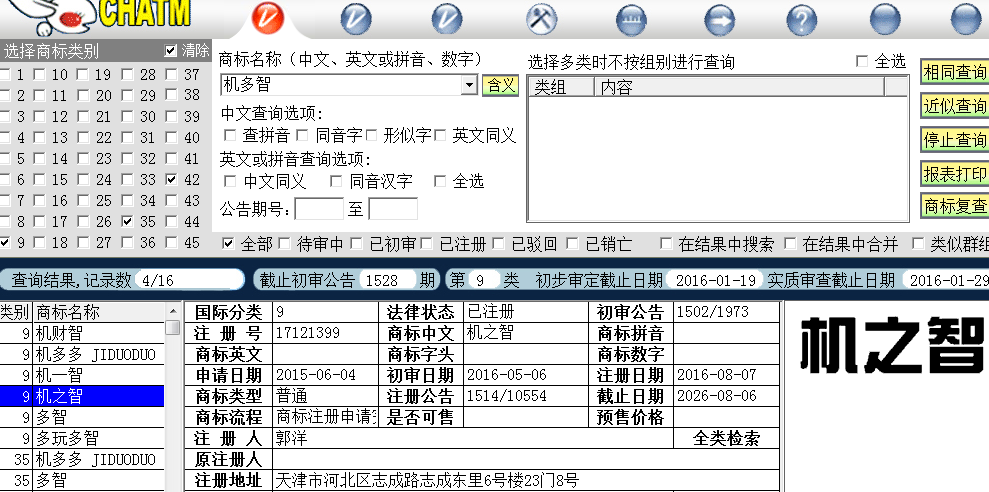Open the blue checkmark icon next to the hammer tools icon
989x492 pixels.
[x=447, y=19]
